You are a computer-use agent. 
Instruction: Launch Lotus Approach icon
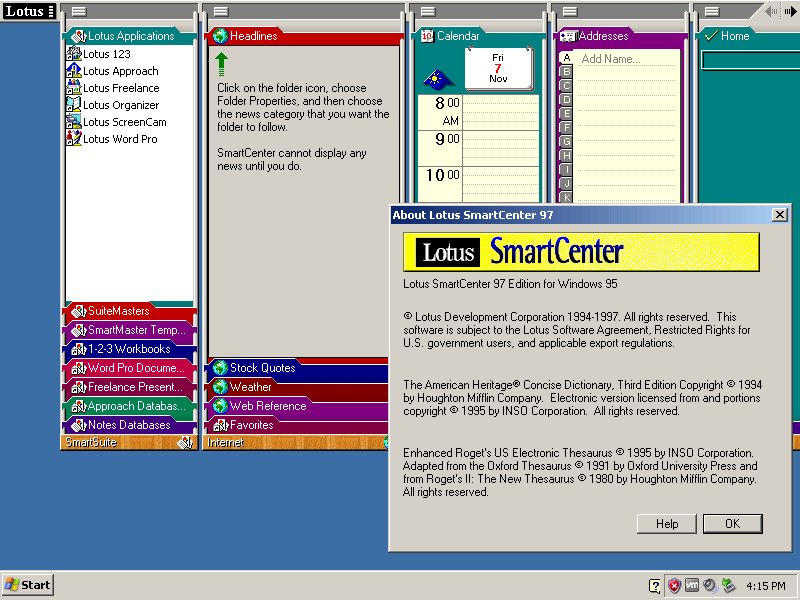[74, 70]
